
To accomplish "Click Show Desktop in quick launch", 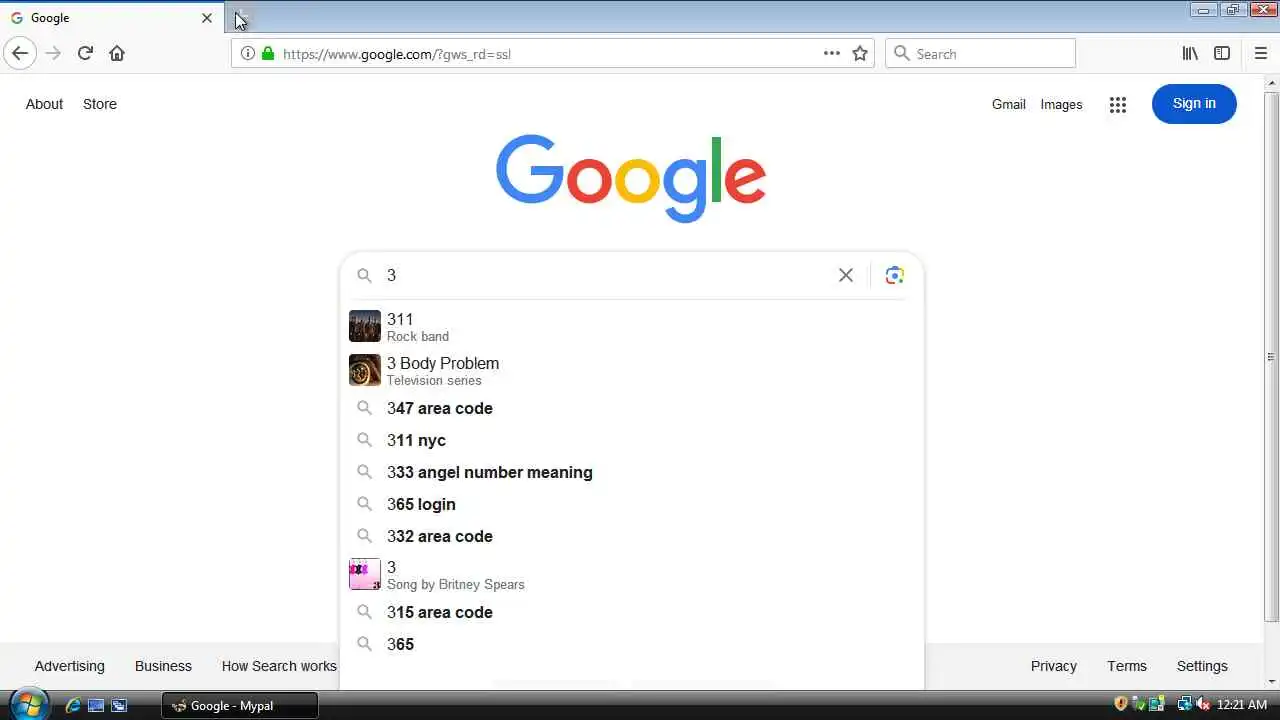I will click(96, 705).
